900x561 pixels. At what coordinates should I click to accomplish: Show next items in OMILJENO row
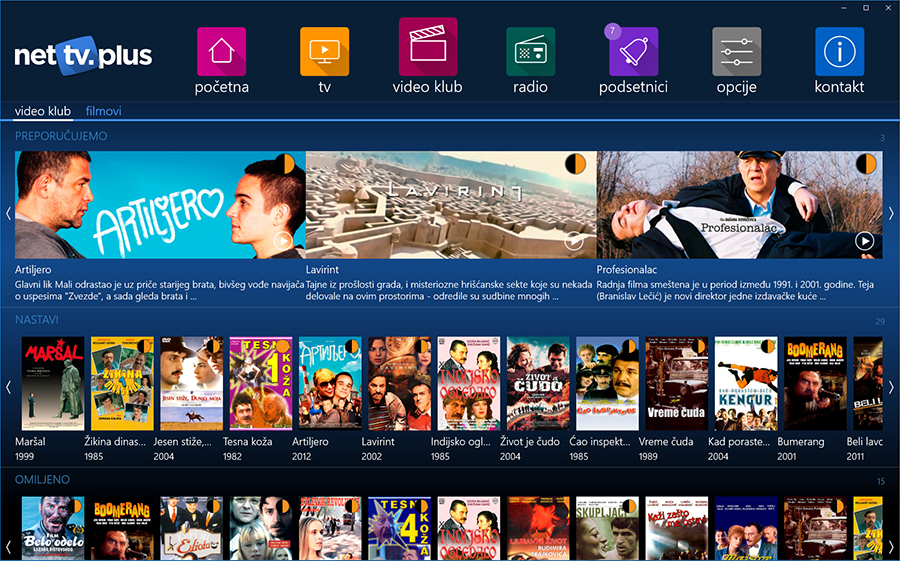[891, 545]
